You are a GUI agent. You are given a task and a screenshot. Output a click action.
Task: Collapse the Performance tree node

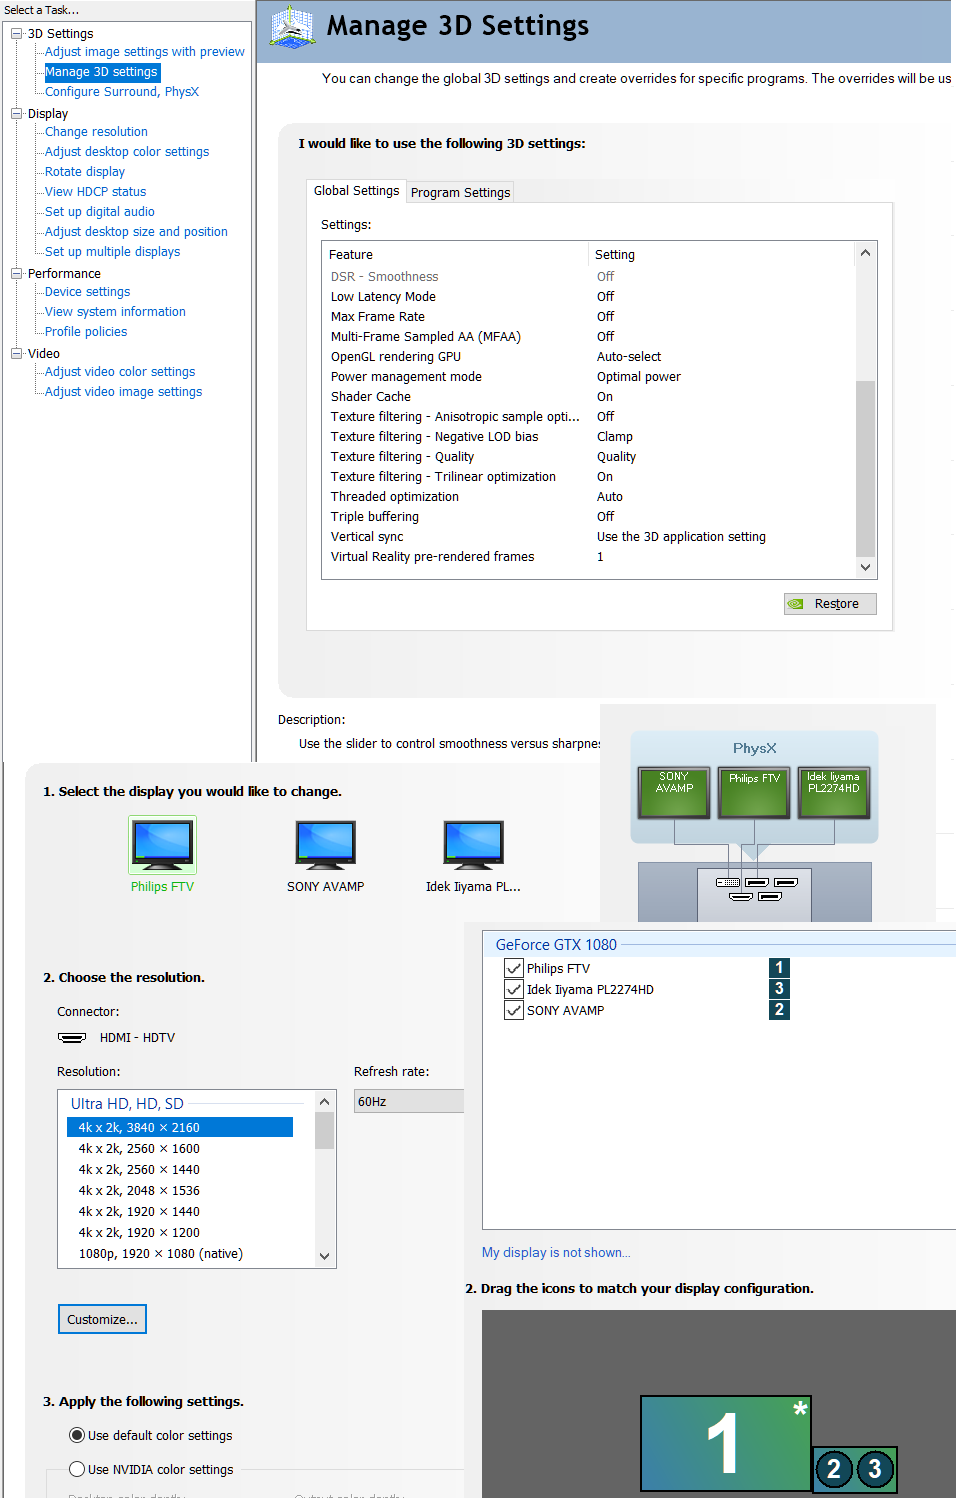(17, 274)
